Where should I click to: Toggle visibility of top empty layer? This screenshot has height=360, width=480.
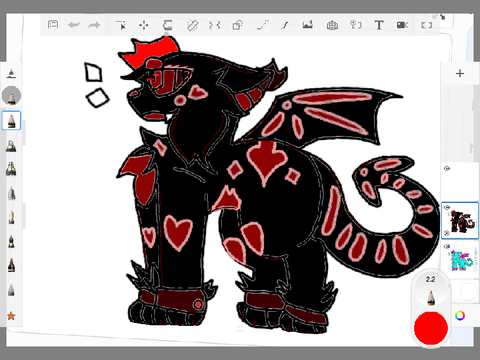coord(447,169)
